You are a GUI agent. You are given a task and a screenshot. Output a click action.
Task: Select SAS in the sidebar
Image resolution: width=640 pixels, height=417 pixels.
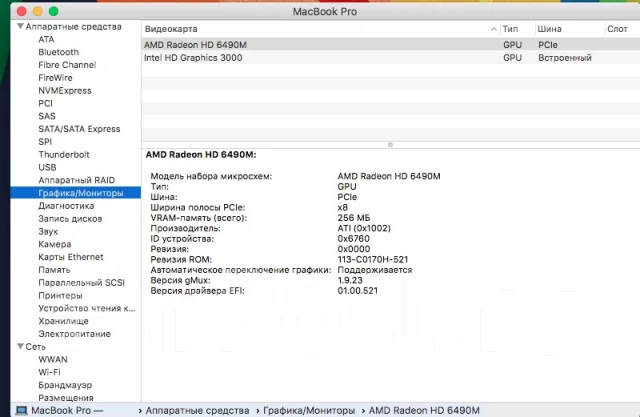pos(47,116)
